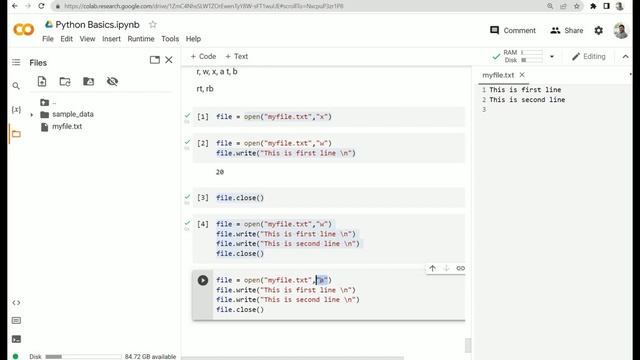Open the View menu
The image size is (640, 360).
87,39
